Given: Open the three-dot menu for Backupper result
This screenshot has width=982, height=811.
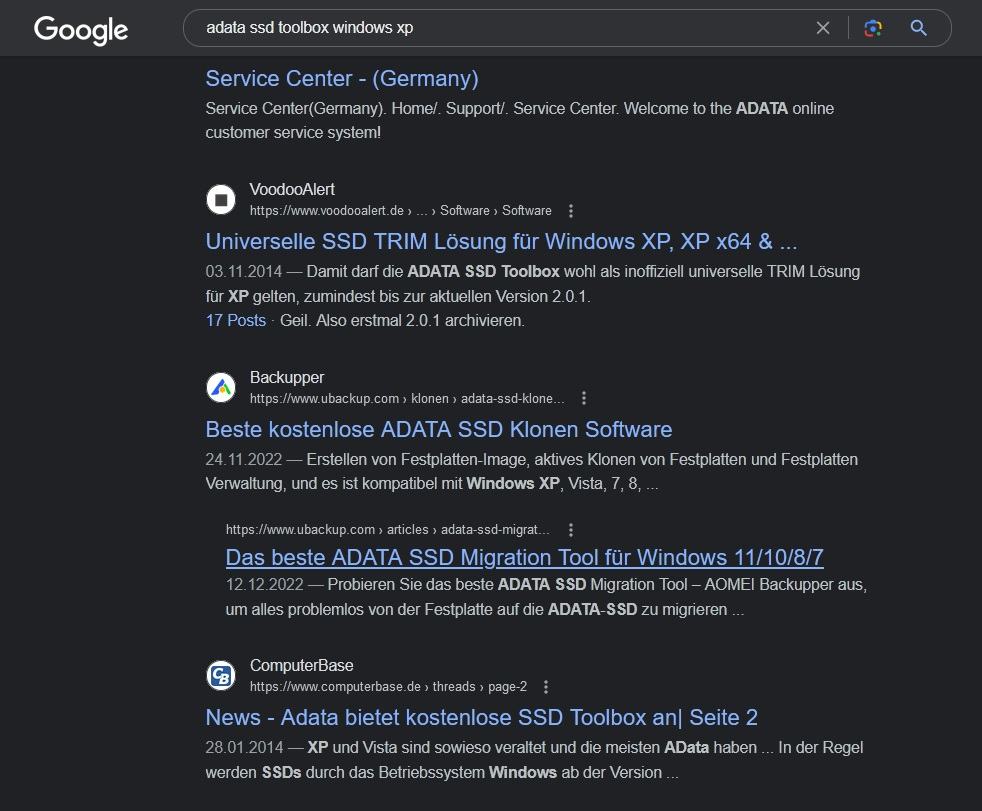Looking at the screenshot, I should tap(584, 398).
